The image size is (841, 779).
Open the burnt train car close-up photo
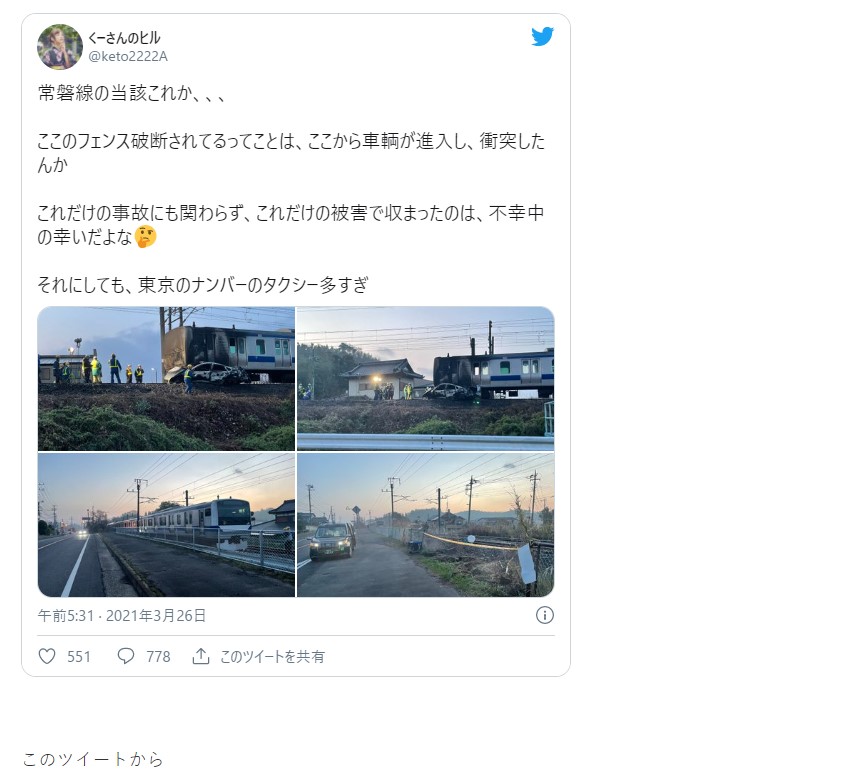[x=166, y=379]
